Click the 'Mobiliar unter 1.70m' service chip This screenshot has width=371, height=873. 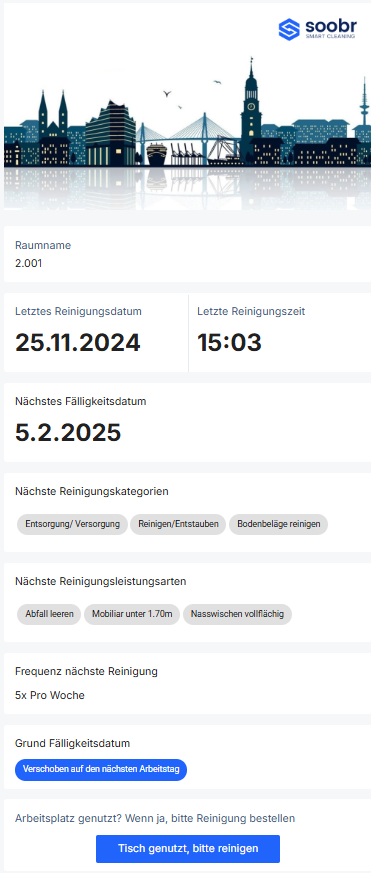tap(132, 614)
